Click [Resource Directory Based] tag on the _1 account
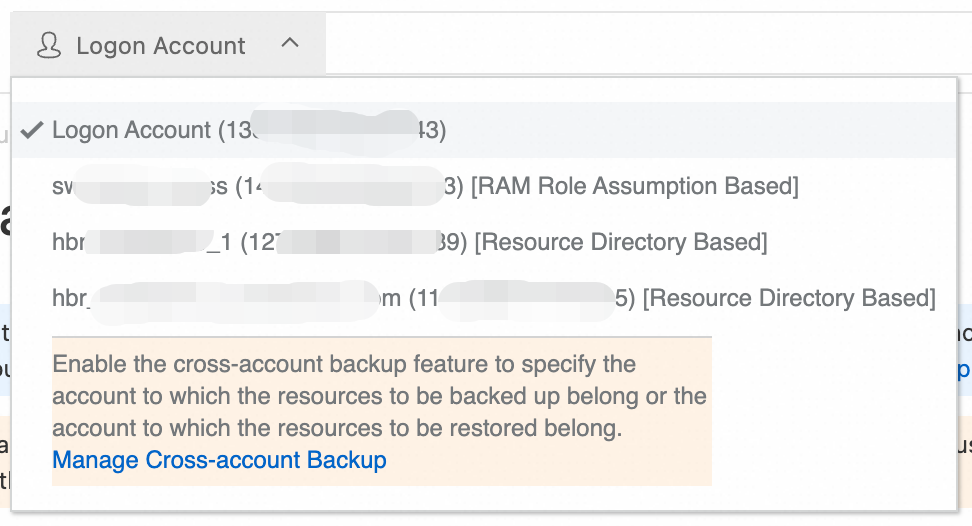 (620, 242)
